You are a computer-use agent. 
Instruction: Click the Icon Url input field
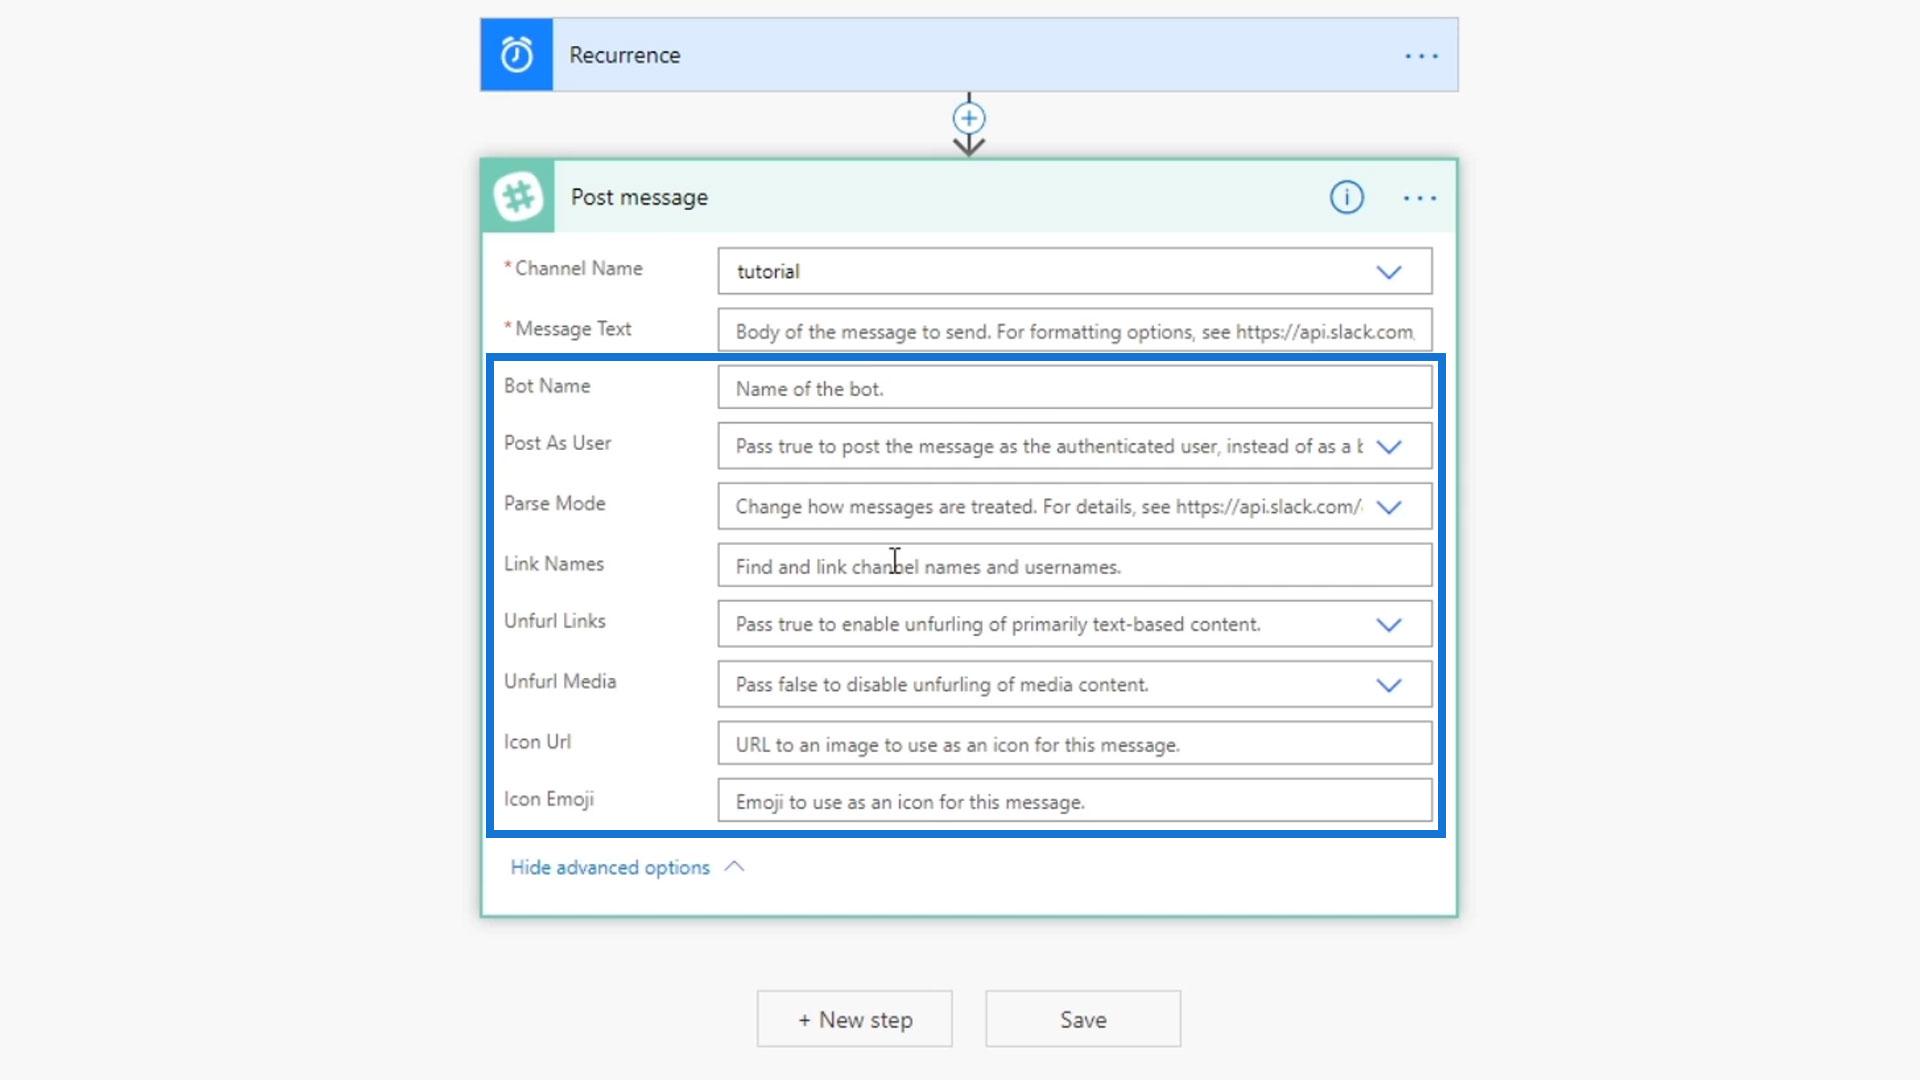pos(1074,744)
